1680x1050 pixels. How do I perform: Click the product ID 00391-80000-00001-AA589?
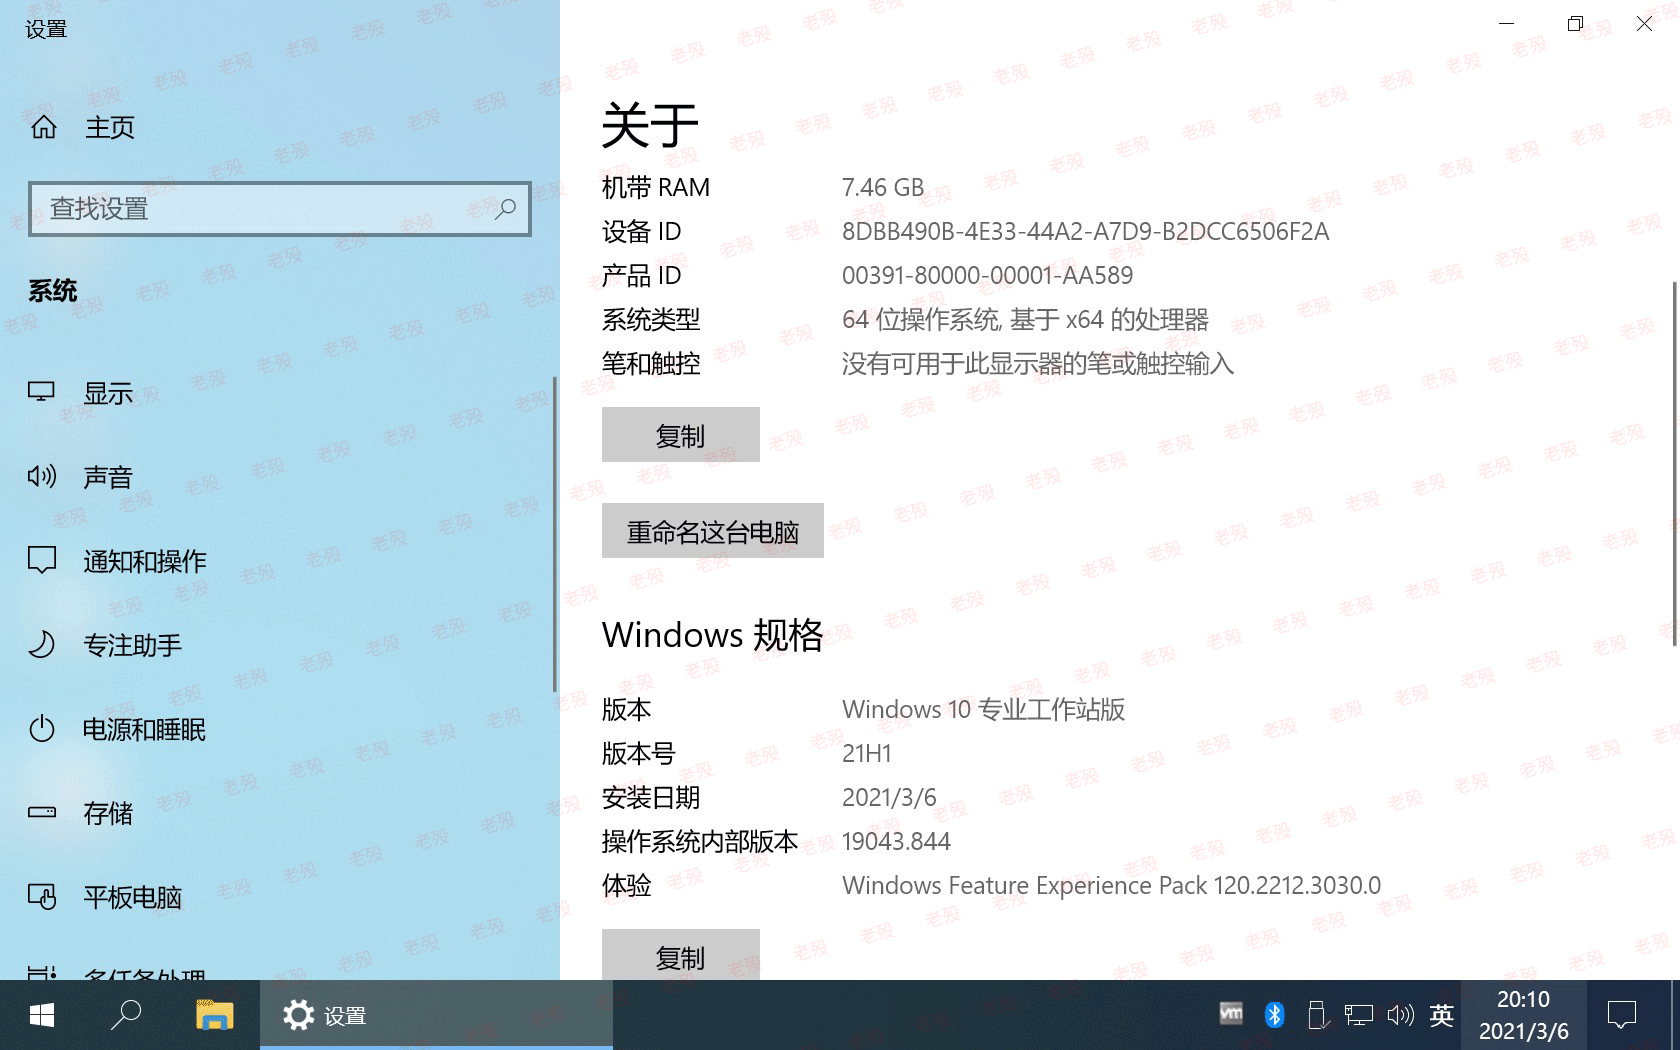tap(987, 275)
